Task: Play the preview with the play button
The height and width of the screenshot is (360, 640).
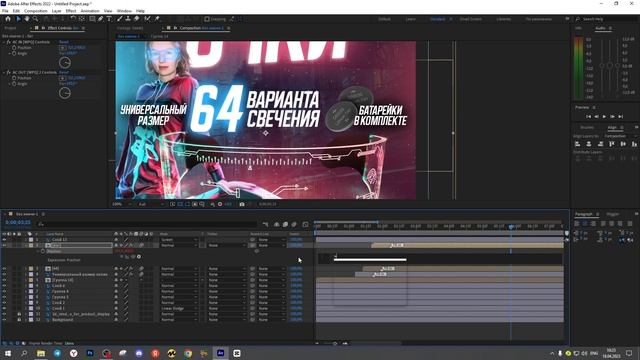Action: pyautogui.click(x=604, y=116)
